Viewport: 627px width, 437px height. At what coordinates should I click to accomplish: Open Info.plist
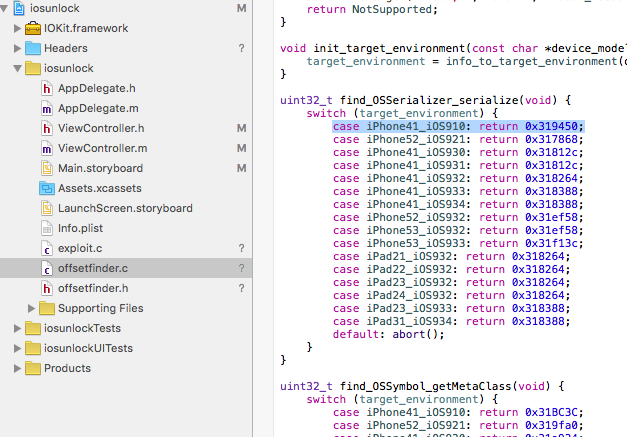[x=80, y=228]
